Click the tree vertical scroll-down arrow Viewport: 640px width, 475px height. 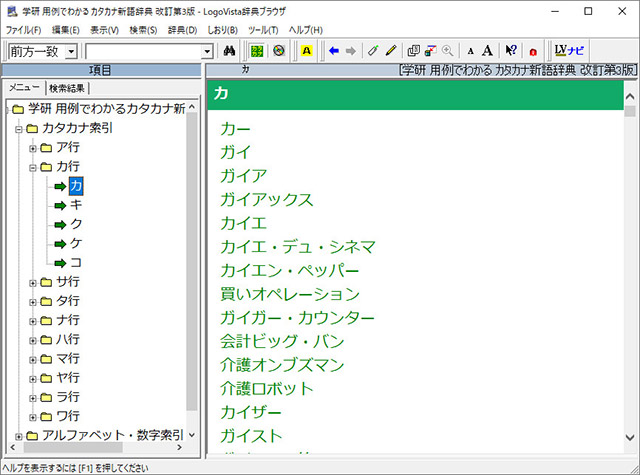point(192,435)
